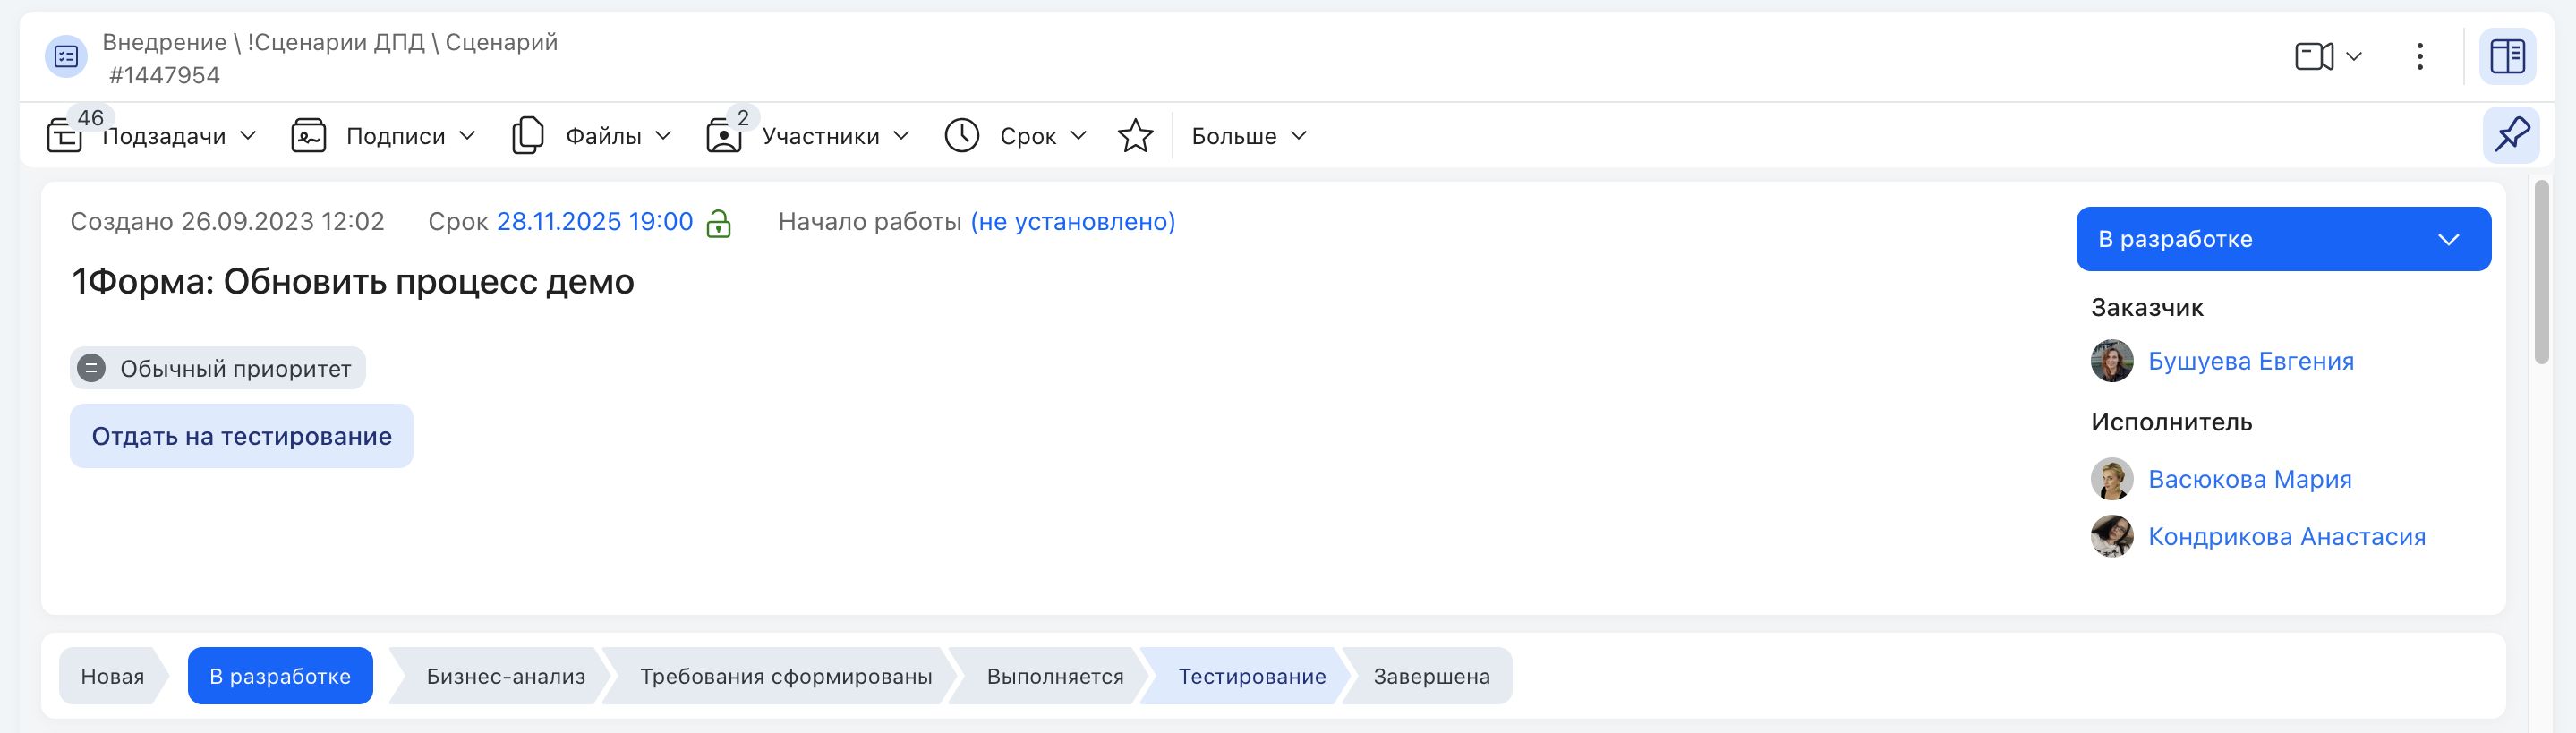2576x733 pixels.
Task: Open the Кондрикова Анастасия profile link
Action: coord(2286,537)
